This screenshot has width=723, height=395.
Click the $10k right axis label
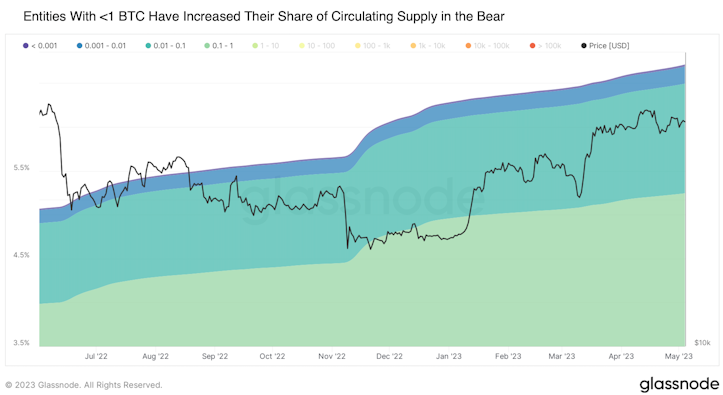coord(702,343)
